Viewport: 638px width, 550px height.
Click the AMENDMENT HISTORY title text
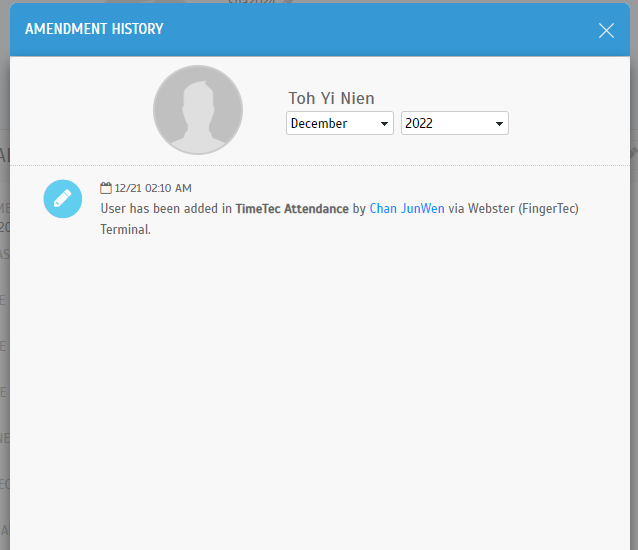coord(94,29)
